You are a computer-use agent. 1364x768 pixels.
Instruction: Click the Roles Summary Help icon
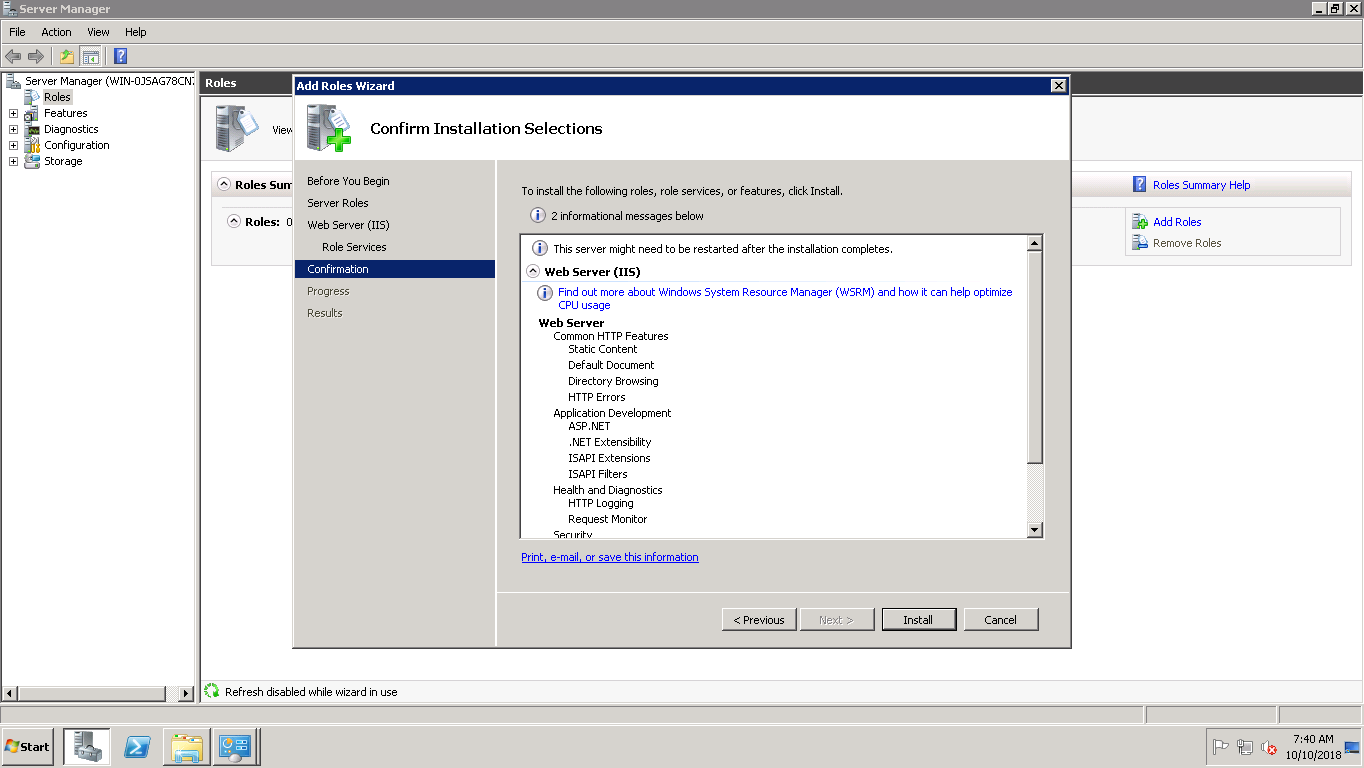click(1139, 185)
